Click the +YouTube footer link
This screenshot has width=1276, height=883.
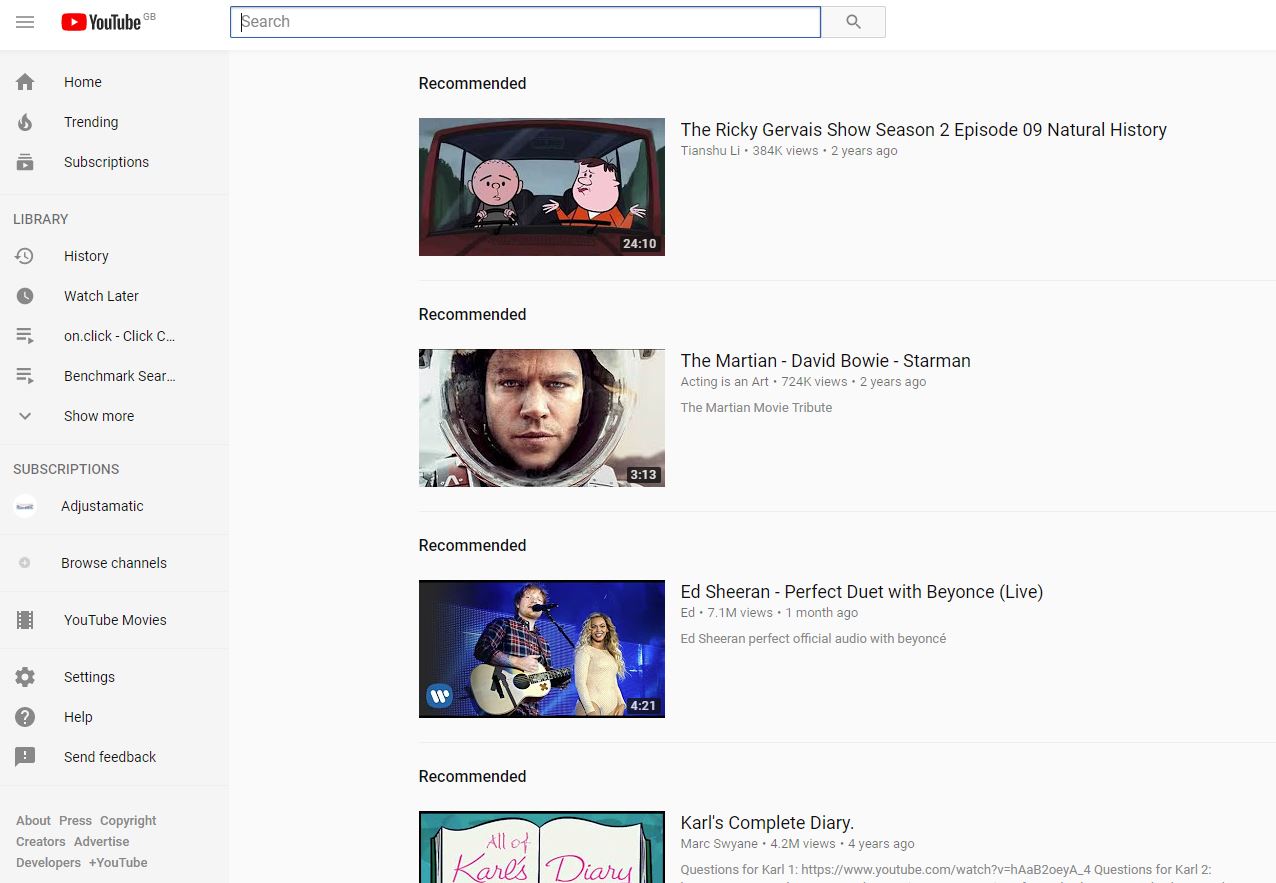pyautogui.click(x=118, y=863)
